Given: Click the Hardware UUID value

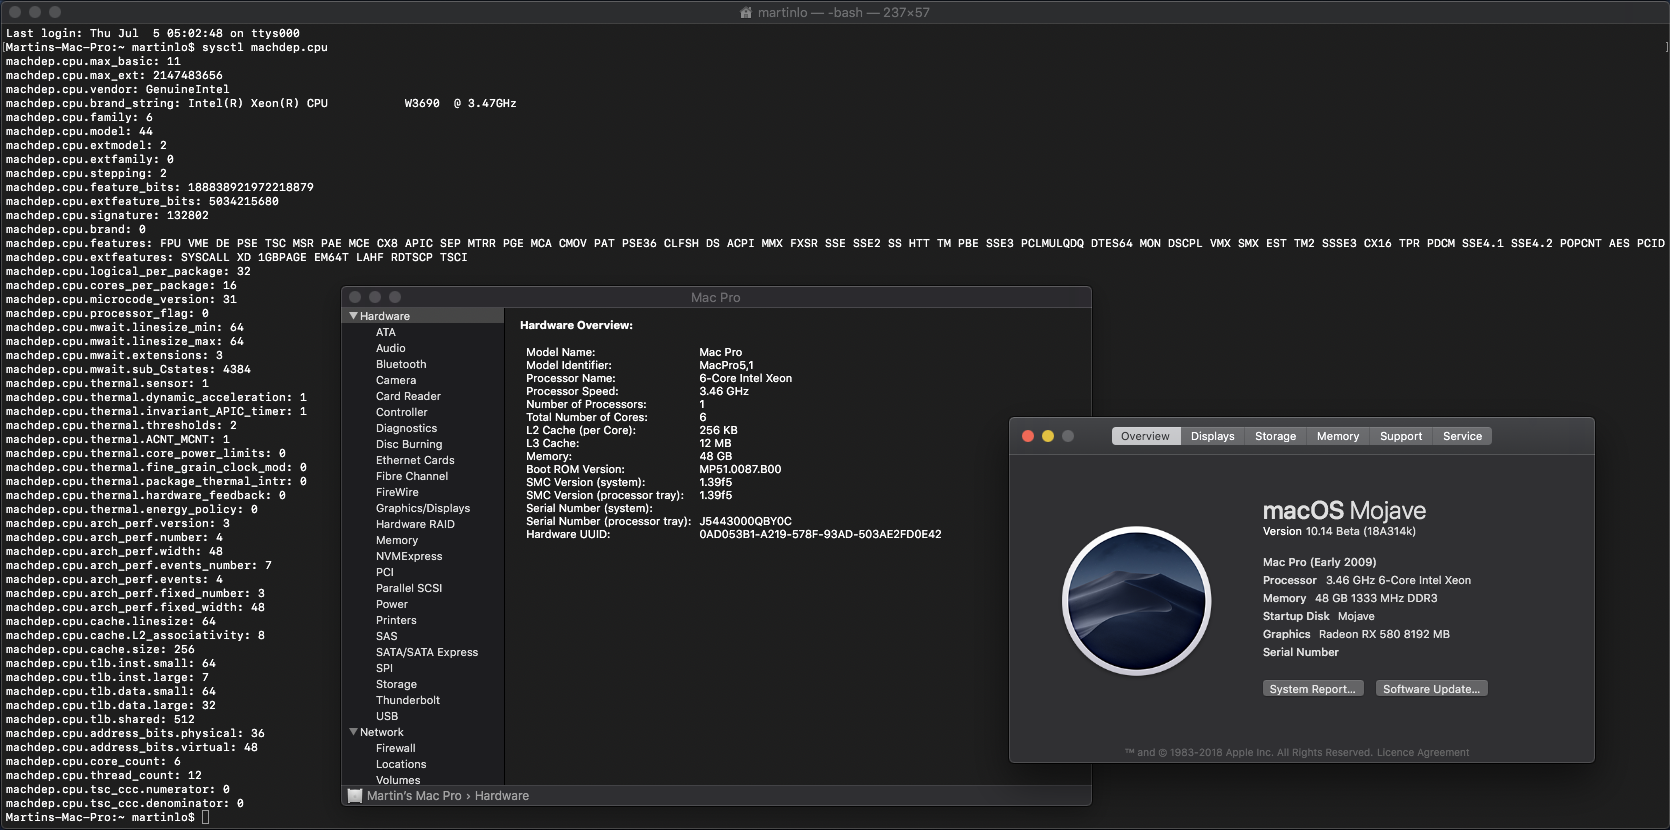Looking at the screenshot, I should point(820,534).
